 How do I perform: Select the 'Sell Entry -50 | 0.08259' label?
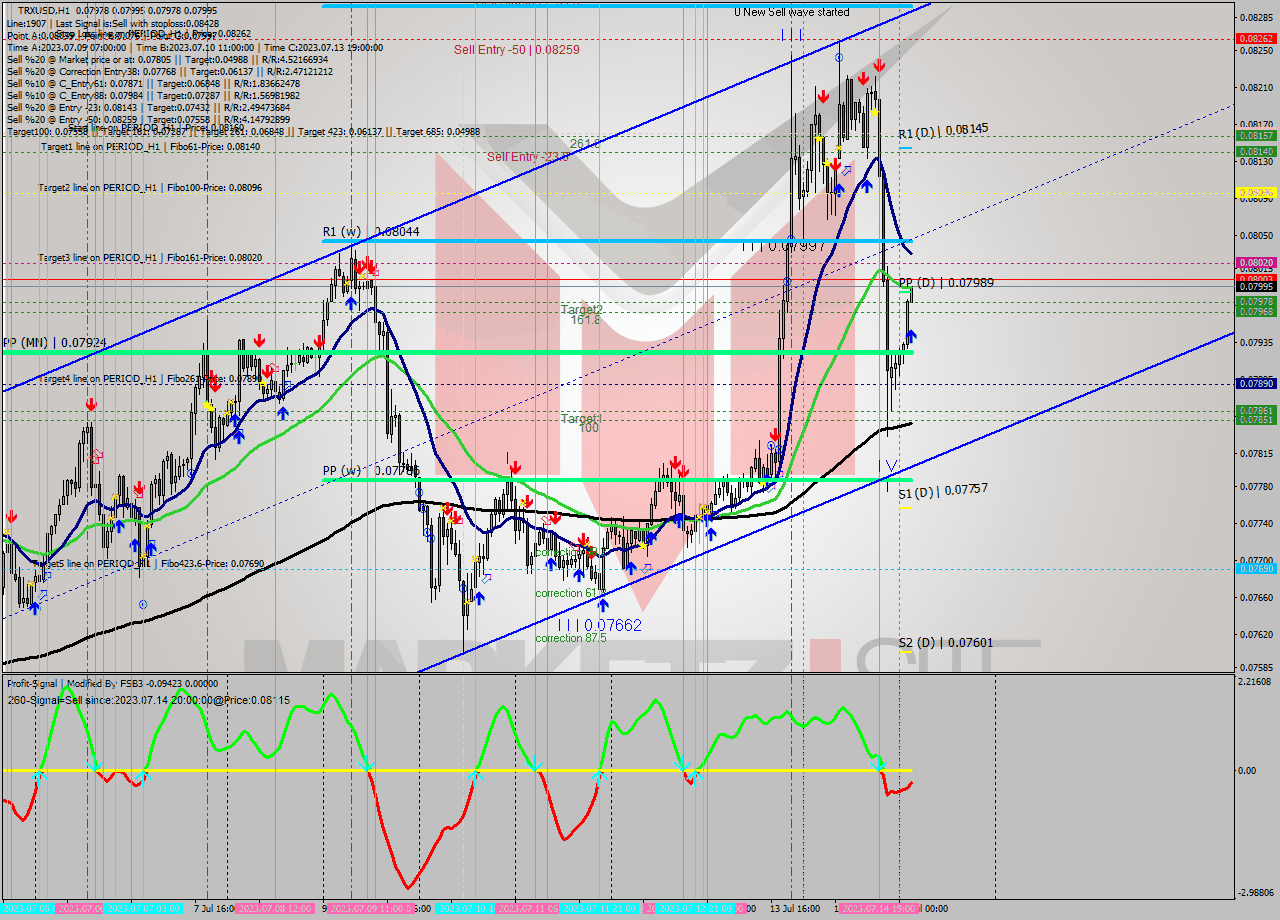point(516,49)
